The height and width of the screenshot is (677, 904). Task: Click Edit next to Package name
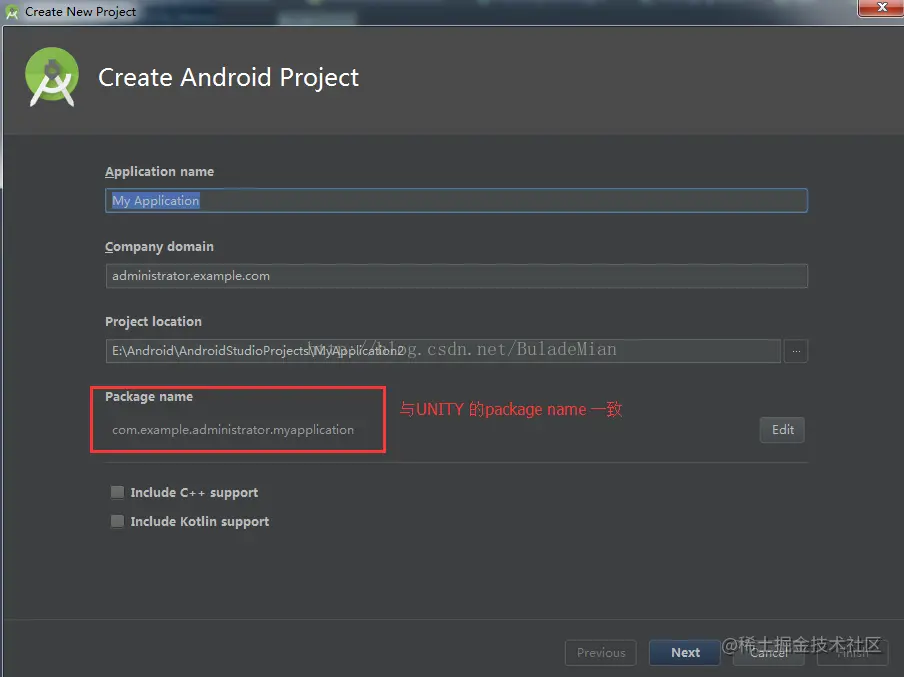tap(782, 430)
